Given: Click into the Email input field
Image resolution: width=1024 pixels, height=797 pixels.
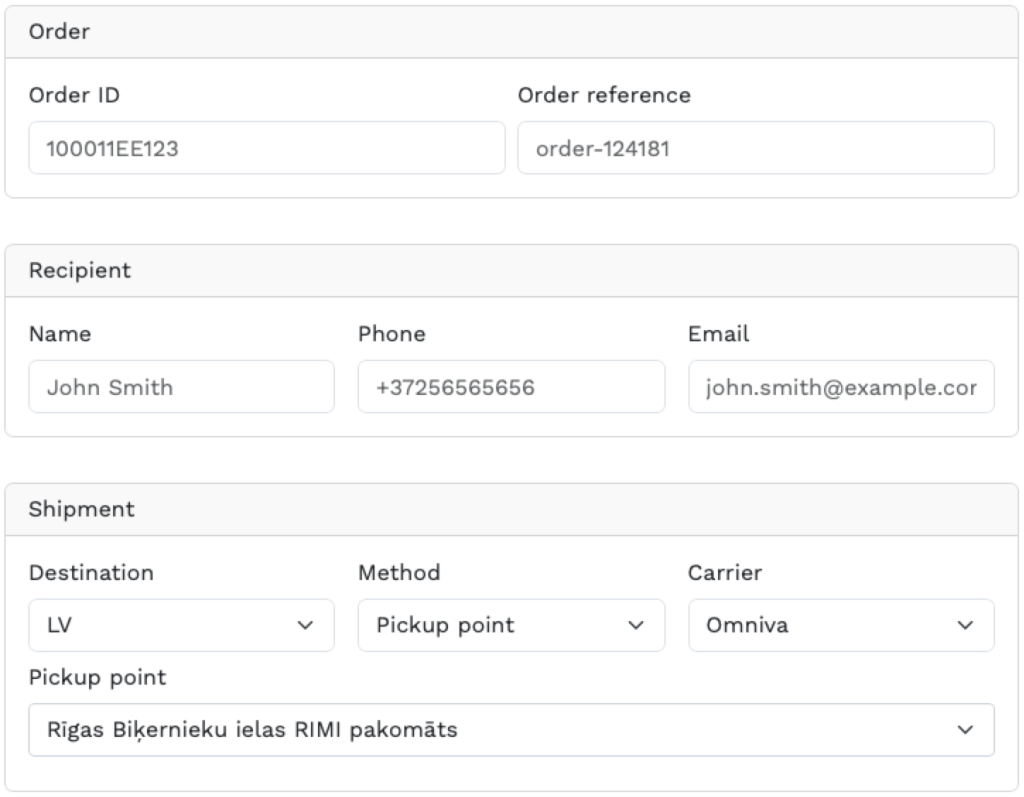Looking at the screenshot, I should [x=840, y=387].
